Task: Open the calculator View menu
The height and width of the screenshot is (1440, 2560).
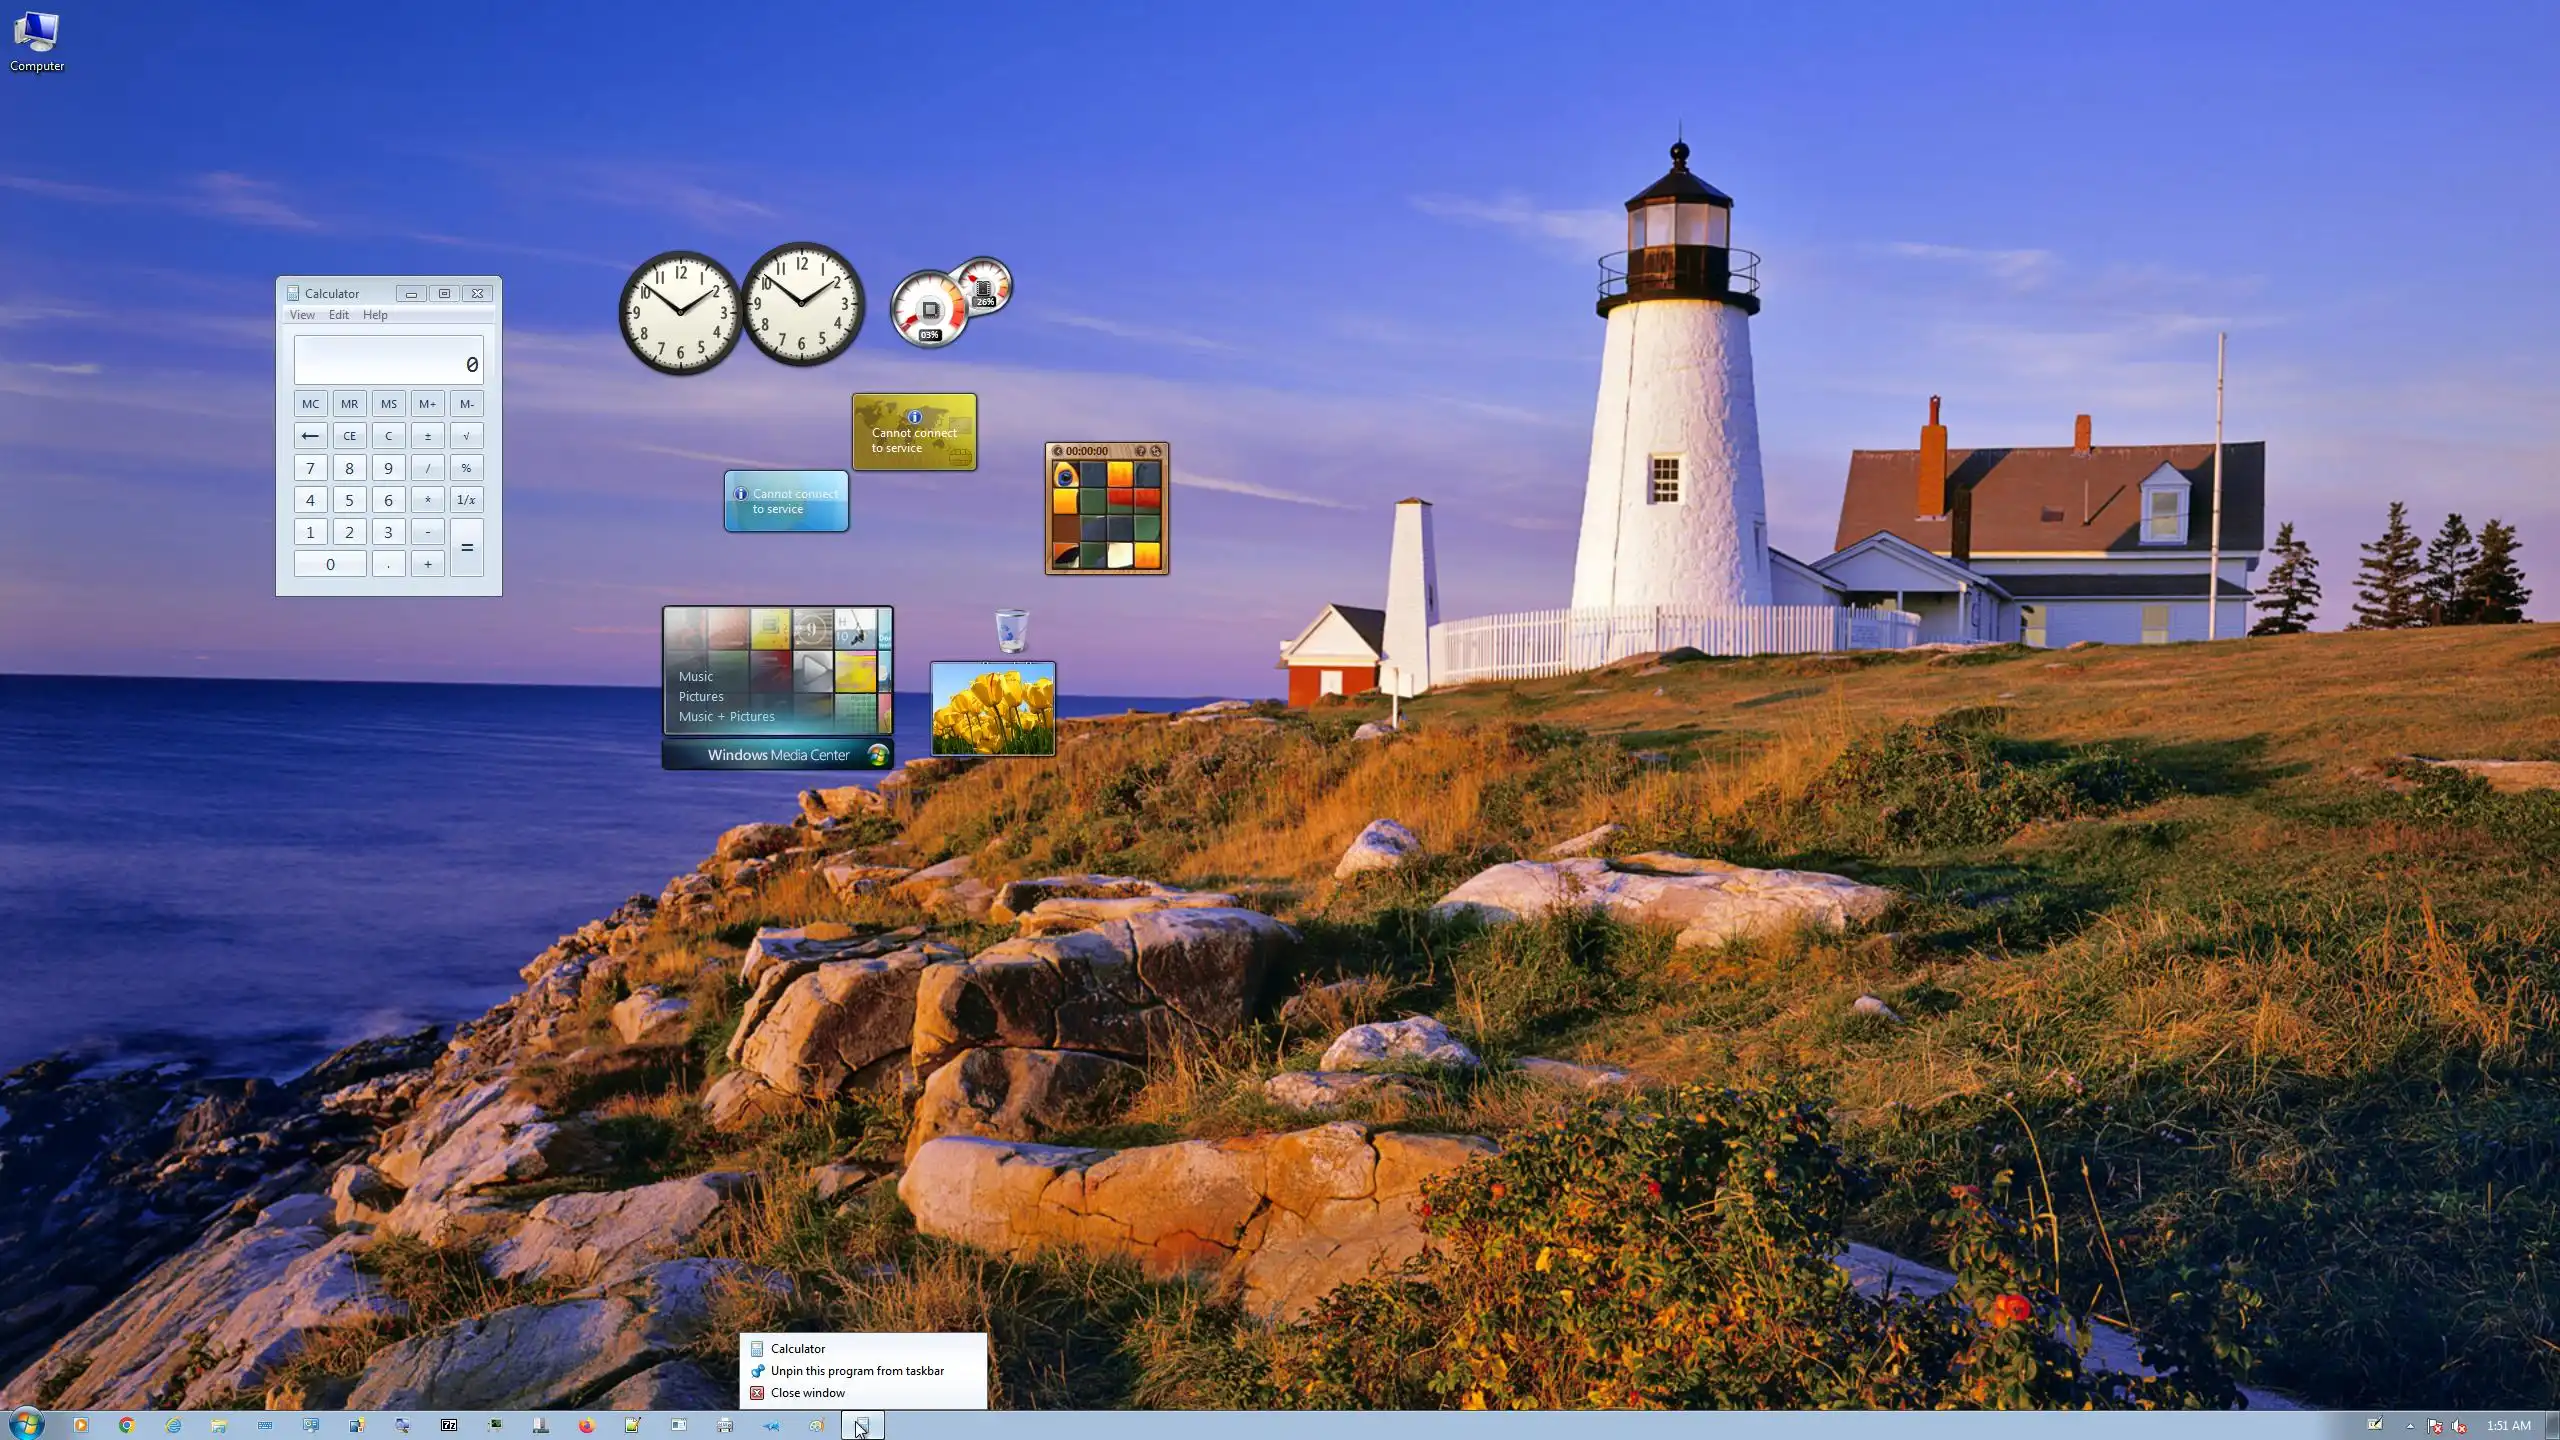Action: click(x=302, y=315)
